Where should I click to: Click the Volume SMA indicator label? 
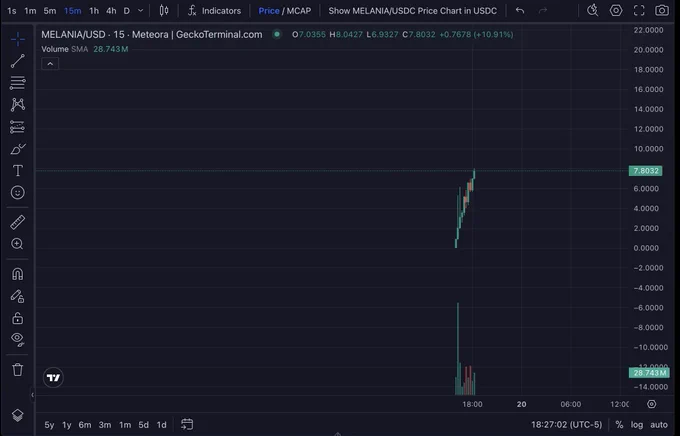pyautogui.click(x=65, y=49)
